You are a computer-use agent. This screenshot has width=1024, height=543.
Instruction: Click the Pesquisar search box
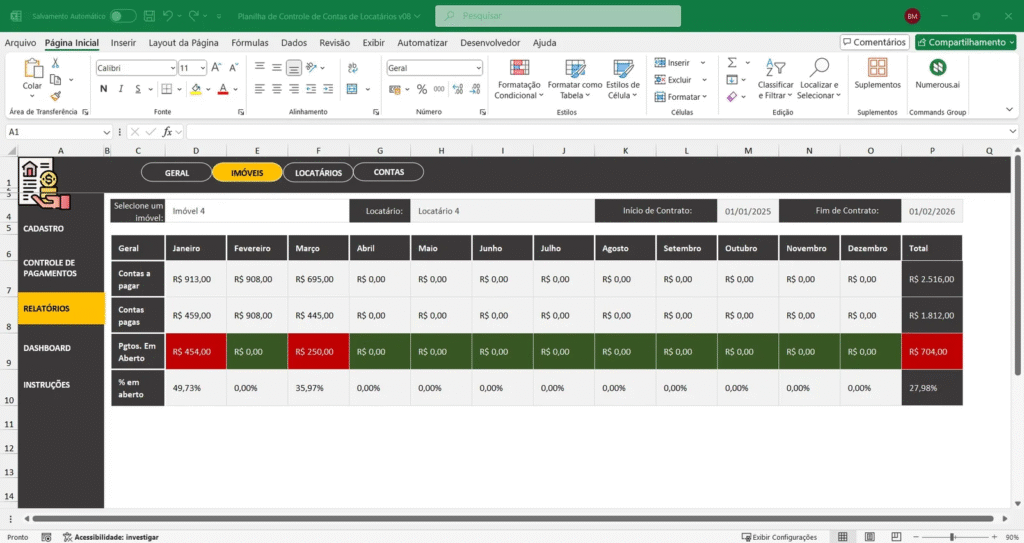tap(558, 16)
